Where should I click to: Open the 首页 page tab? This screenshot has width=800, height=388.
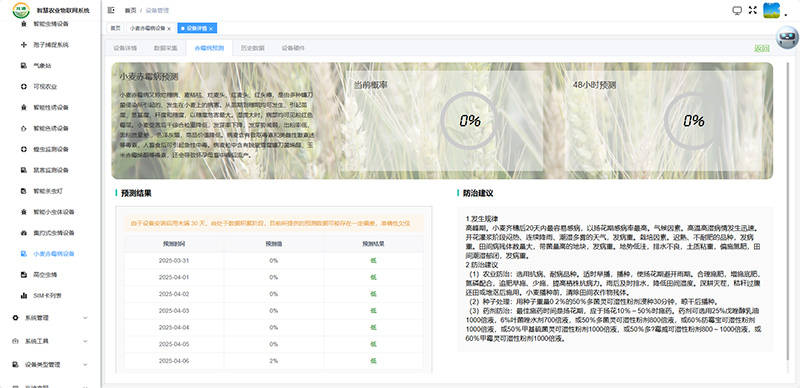pyautogui.click(x=116, y=28)
